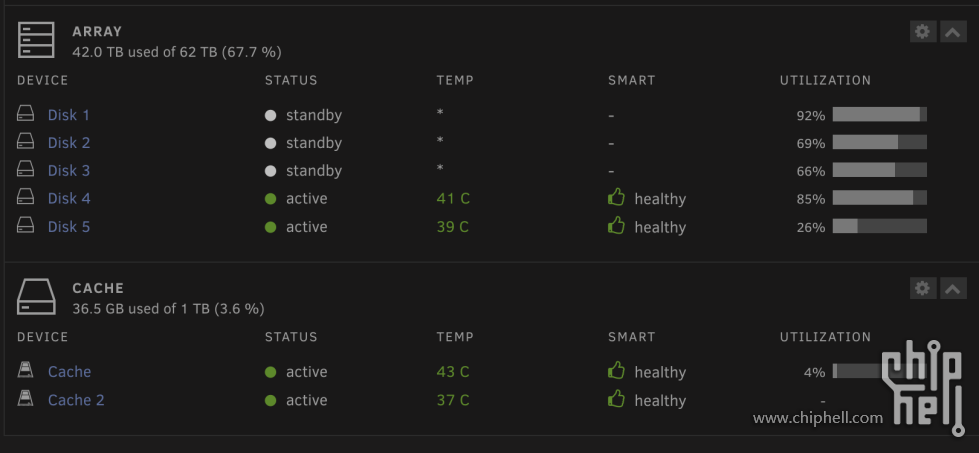Image resolution: width=979 pixels, height=453 pixels.
Task: Open the Cache 2 device link
Action: (76, 400)
